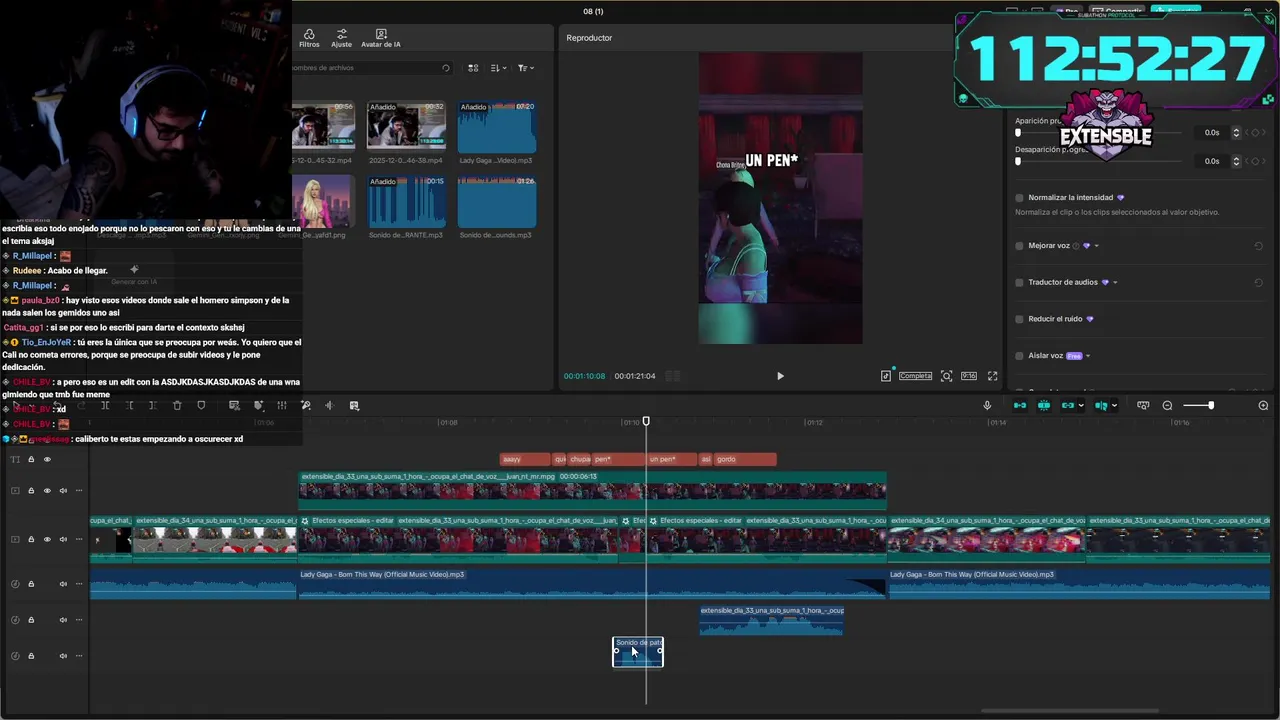Reset the Mejorar voz setting
The width and height of the screenshot is (1280, 720).
click(1258, 246)
